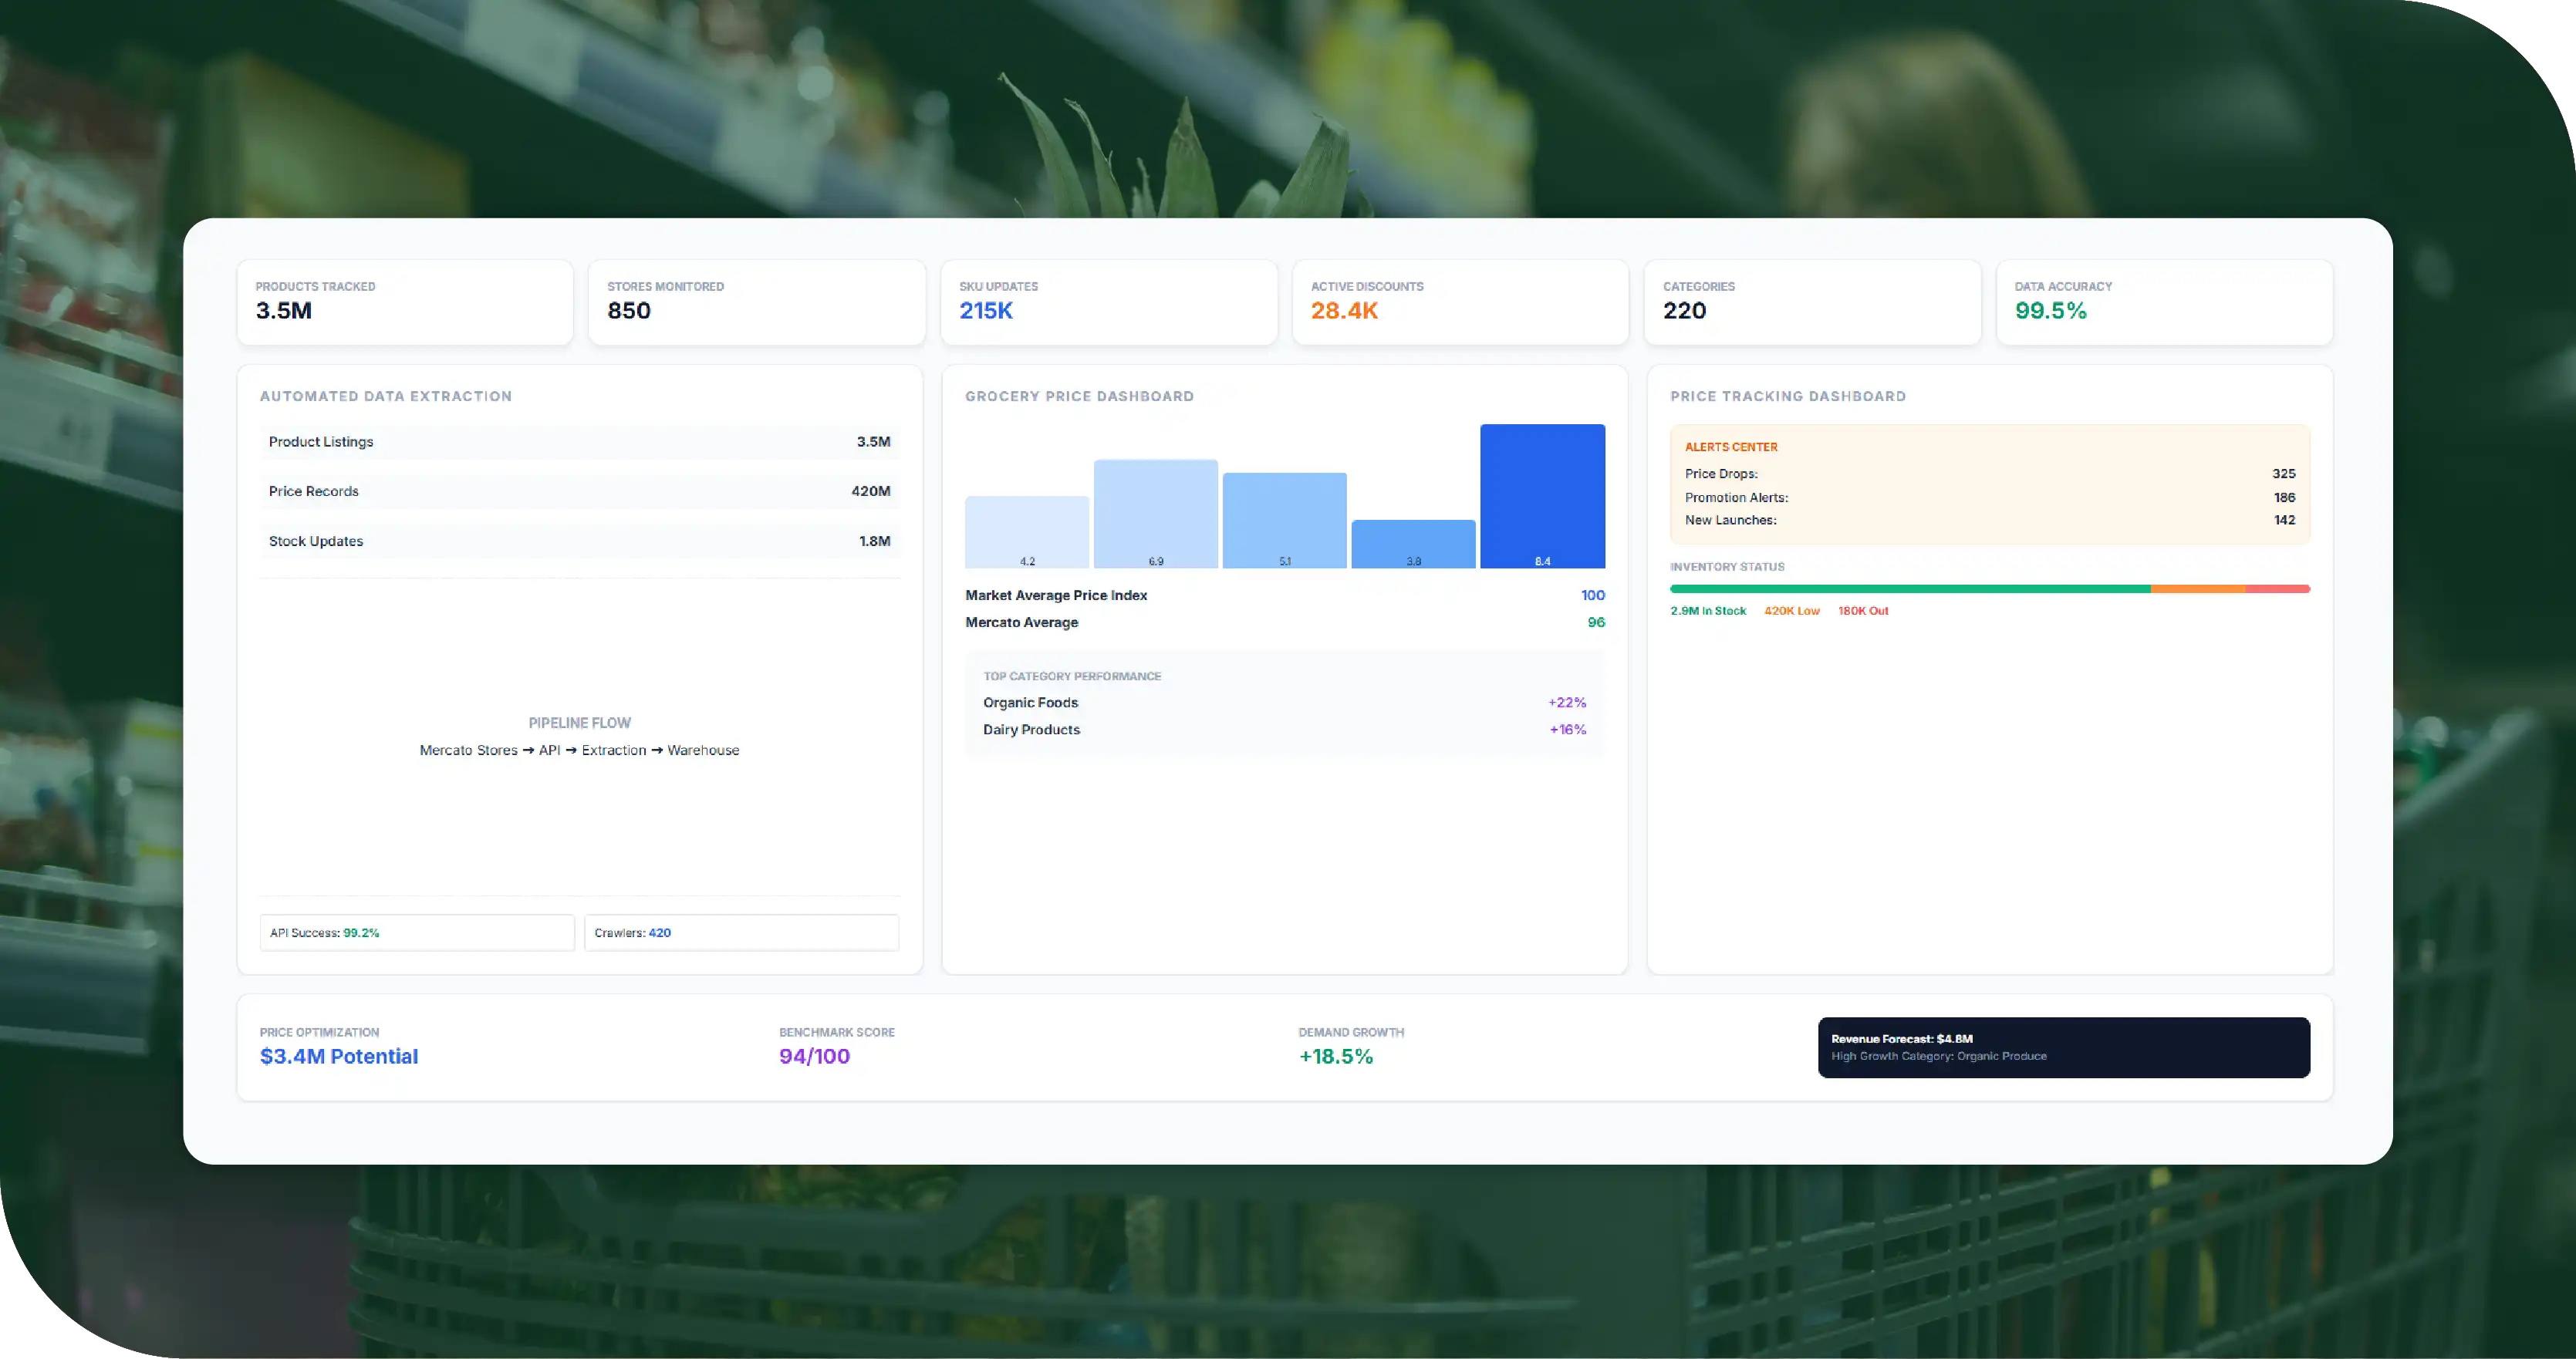Click the orange low-stock segment of inventory bar
Screen dimensions: 2576x1359
[x=2198, y=589]
